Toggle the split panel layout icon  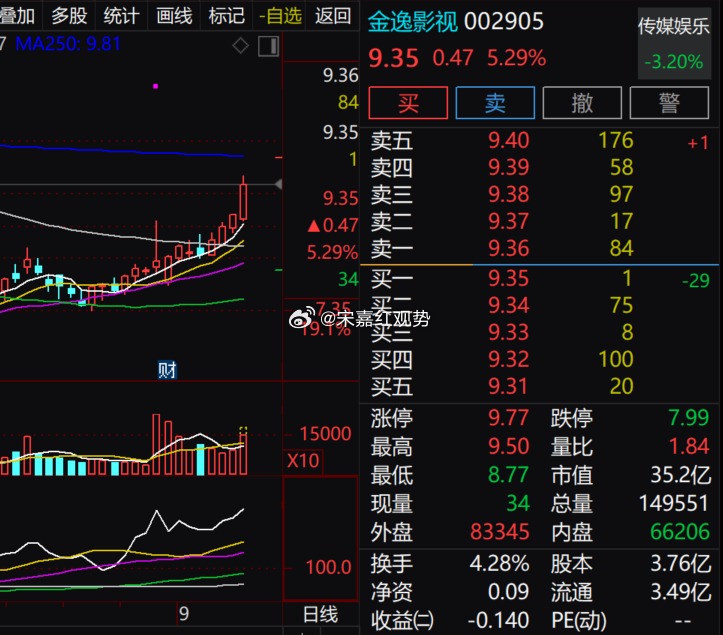pos(268,47)
